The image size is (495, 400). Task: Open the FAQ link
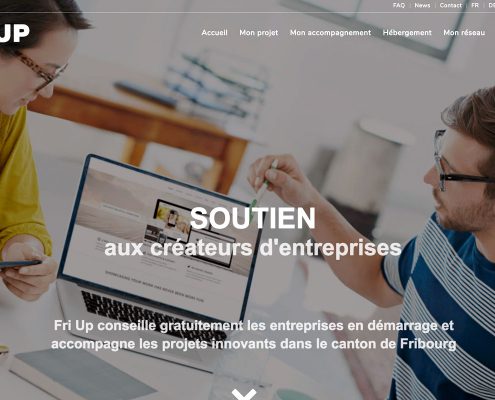pyautogui.click(x=399, y=5)
